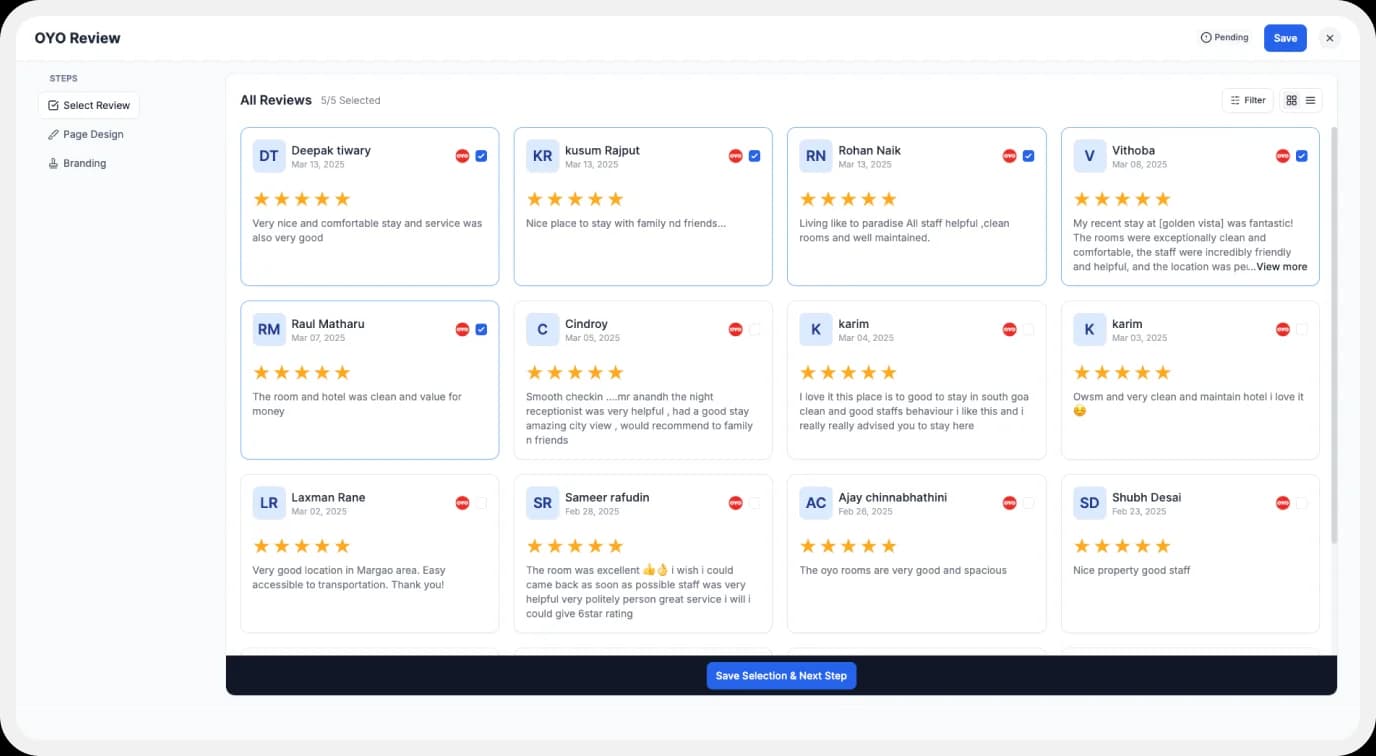Deselect Deepak tiwary's review
The image size is (1376, 756).
point(481,156)
